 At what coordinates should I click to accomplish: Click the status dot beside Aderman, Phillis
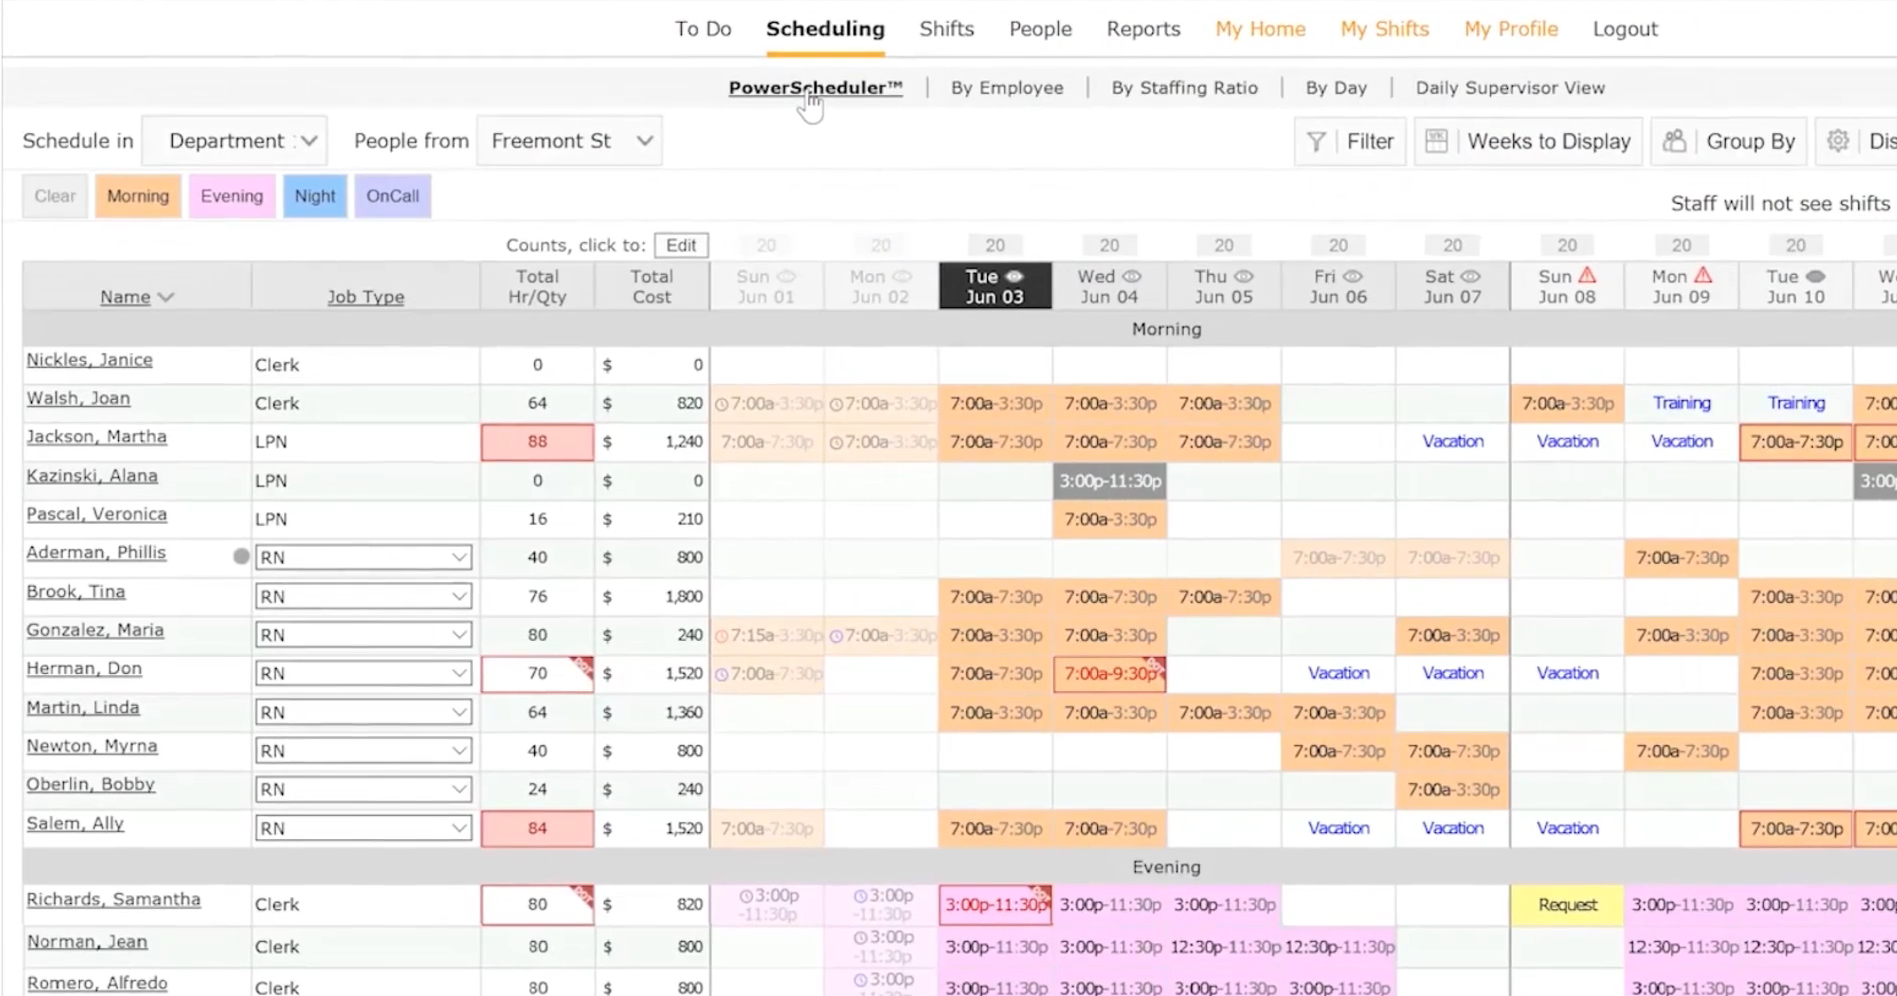coord(241,556)
